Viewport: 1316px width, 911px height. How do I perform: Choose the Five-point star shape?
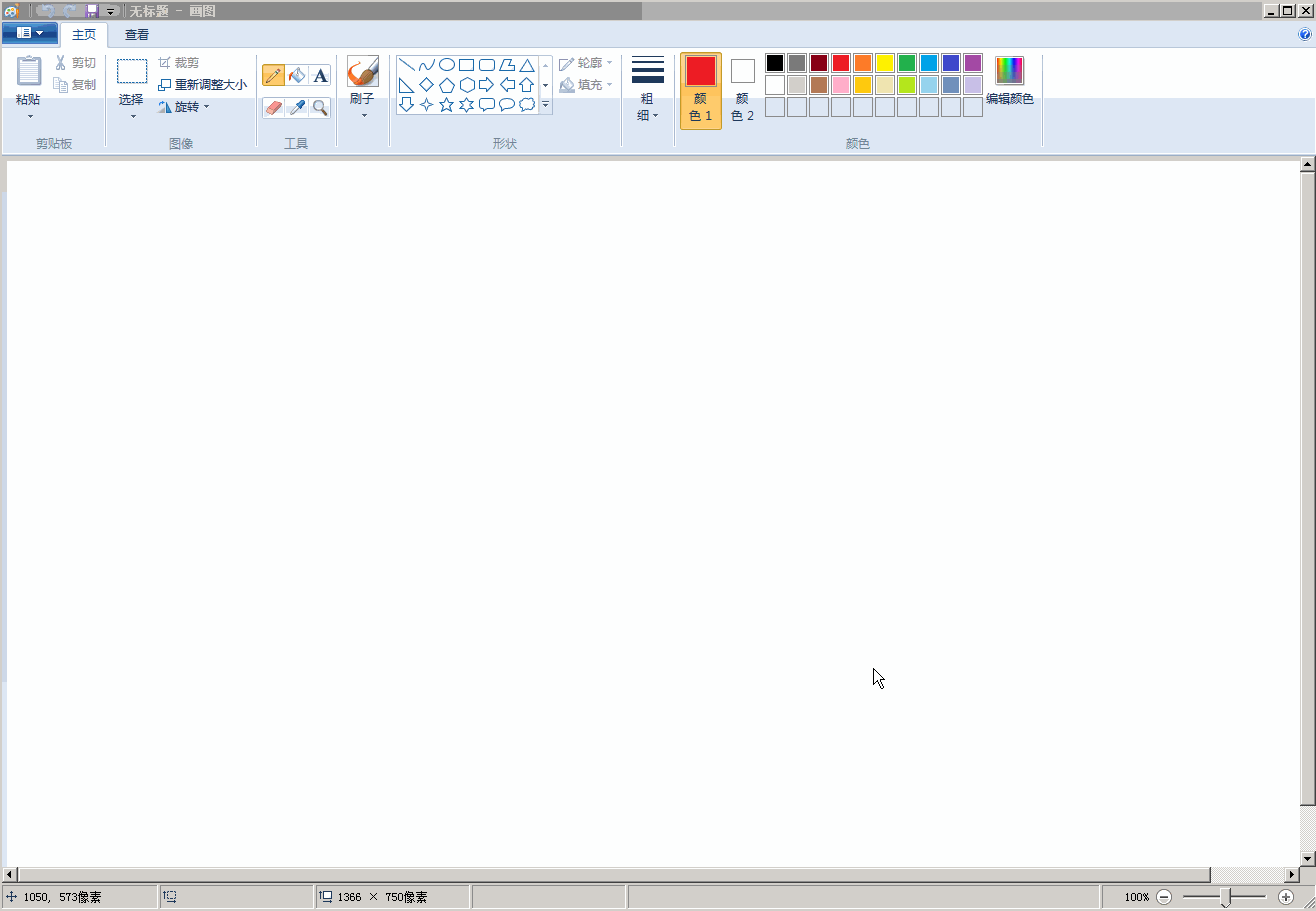point(447,104)
